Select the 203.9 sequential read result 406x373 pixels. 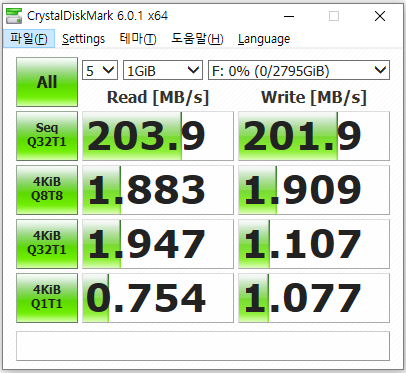click(158, 136)
